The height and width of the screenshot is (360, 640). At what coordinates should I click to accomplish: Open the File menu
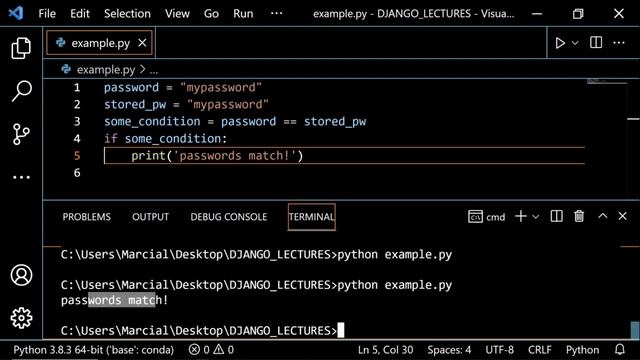point(47,13)
